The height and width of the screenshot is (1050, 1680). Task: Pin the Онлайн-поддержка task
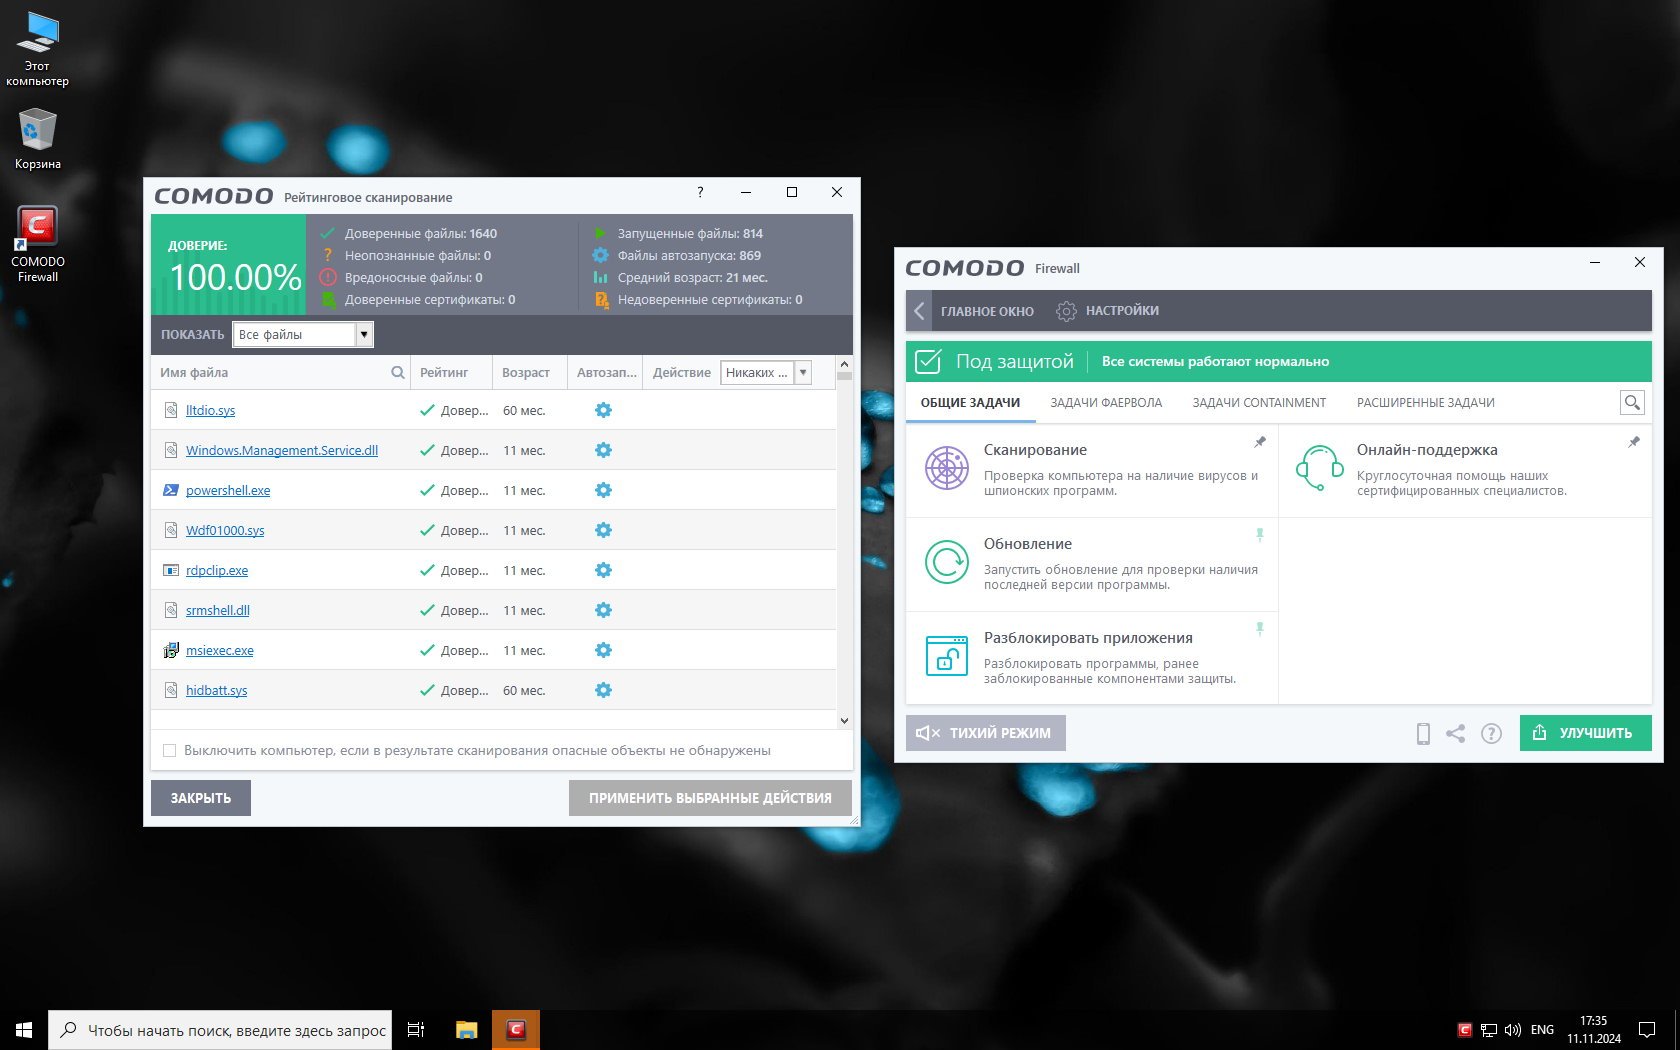tap(1634, 442)
